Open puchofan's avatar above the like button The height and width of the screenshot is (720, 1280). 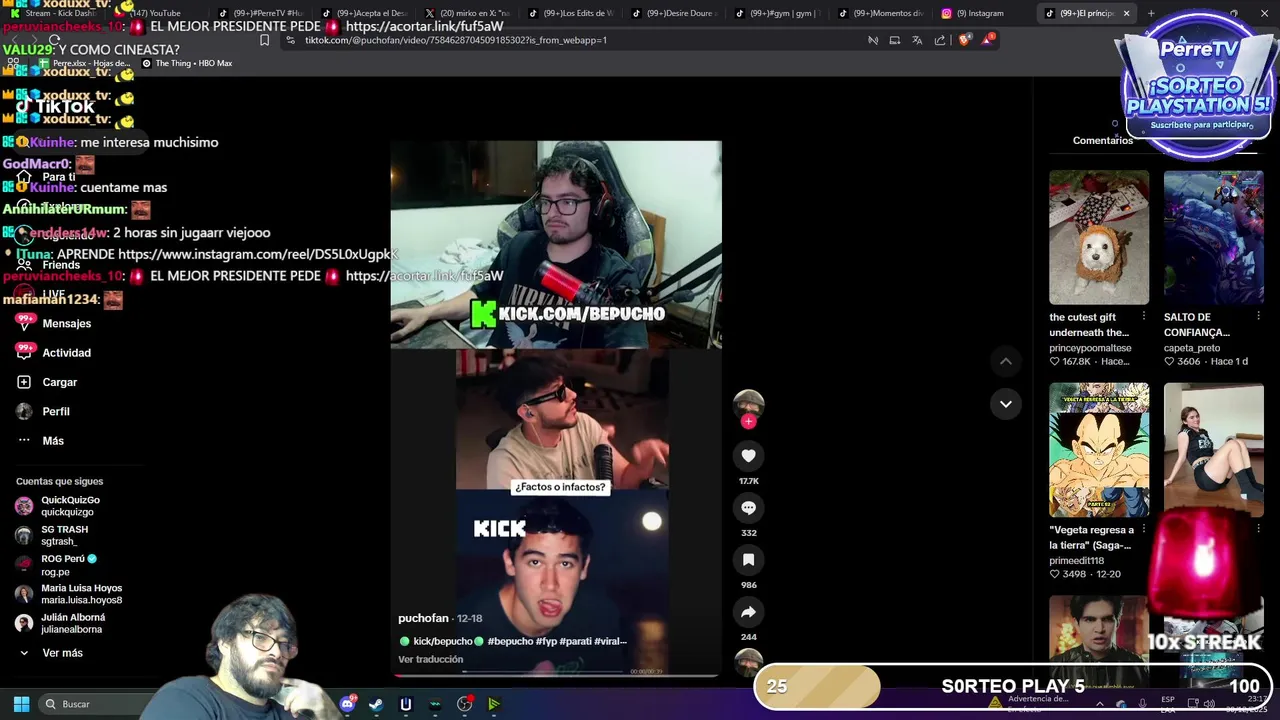(x=748, y=403)
